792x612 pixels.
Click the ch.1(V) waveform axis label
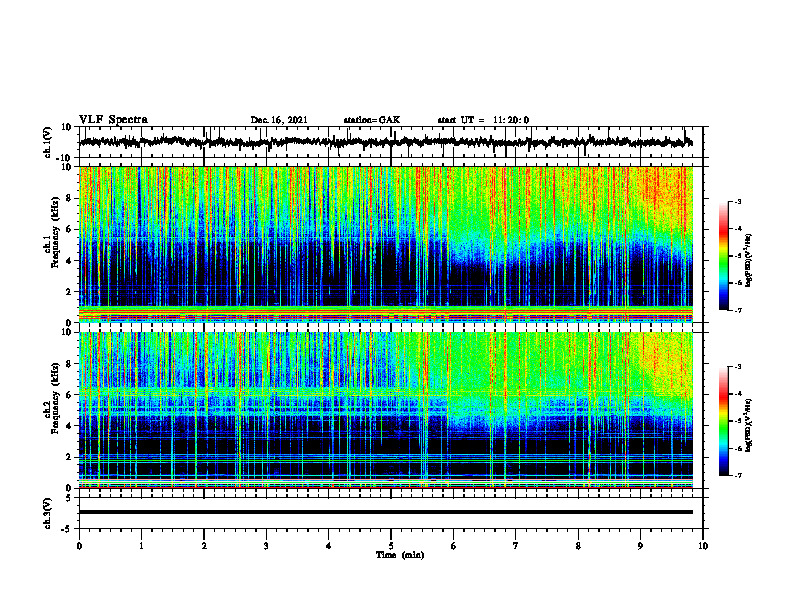[x=47, y=142]
